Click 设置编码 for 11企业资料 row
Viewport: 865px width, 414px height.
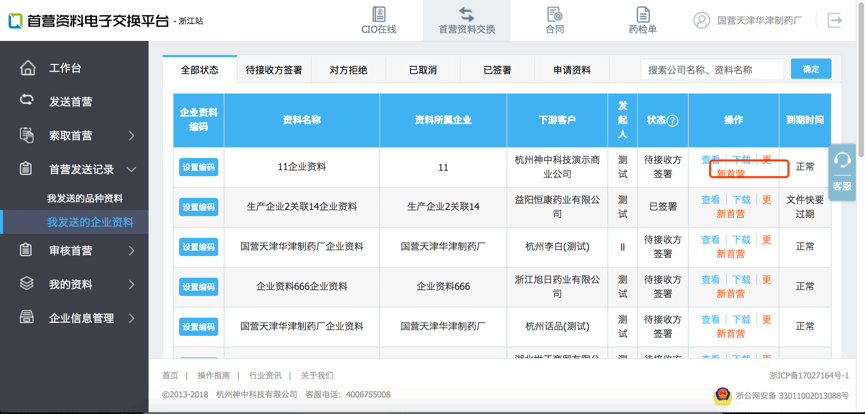(199, 167)
